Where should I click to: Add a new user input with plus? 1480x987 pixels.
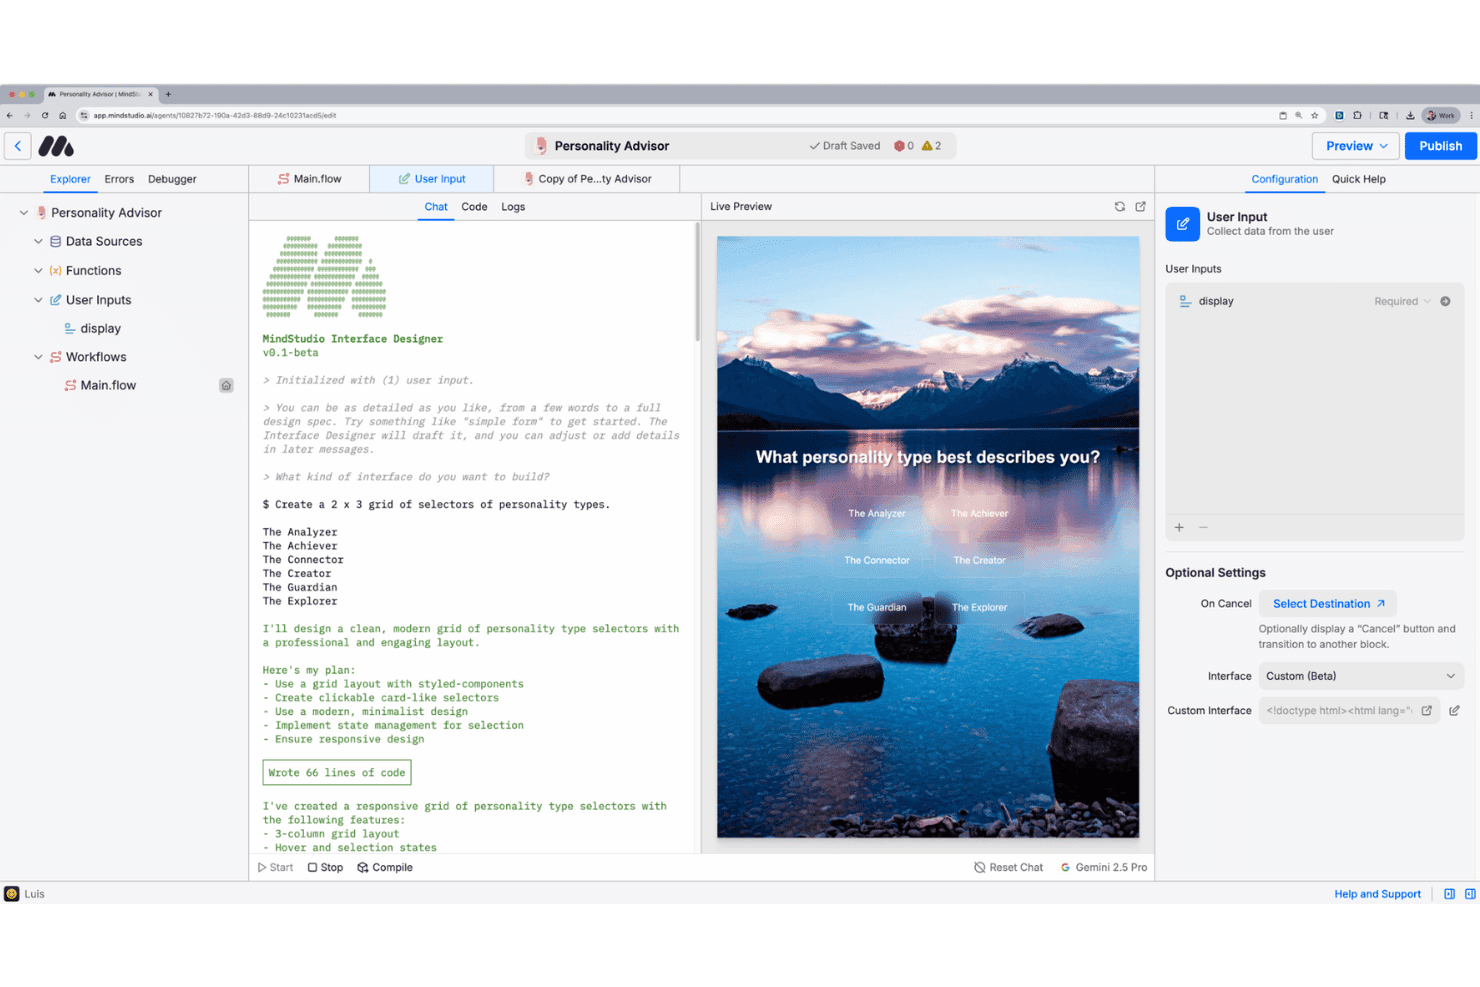(1179, 527)
